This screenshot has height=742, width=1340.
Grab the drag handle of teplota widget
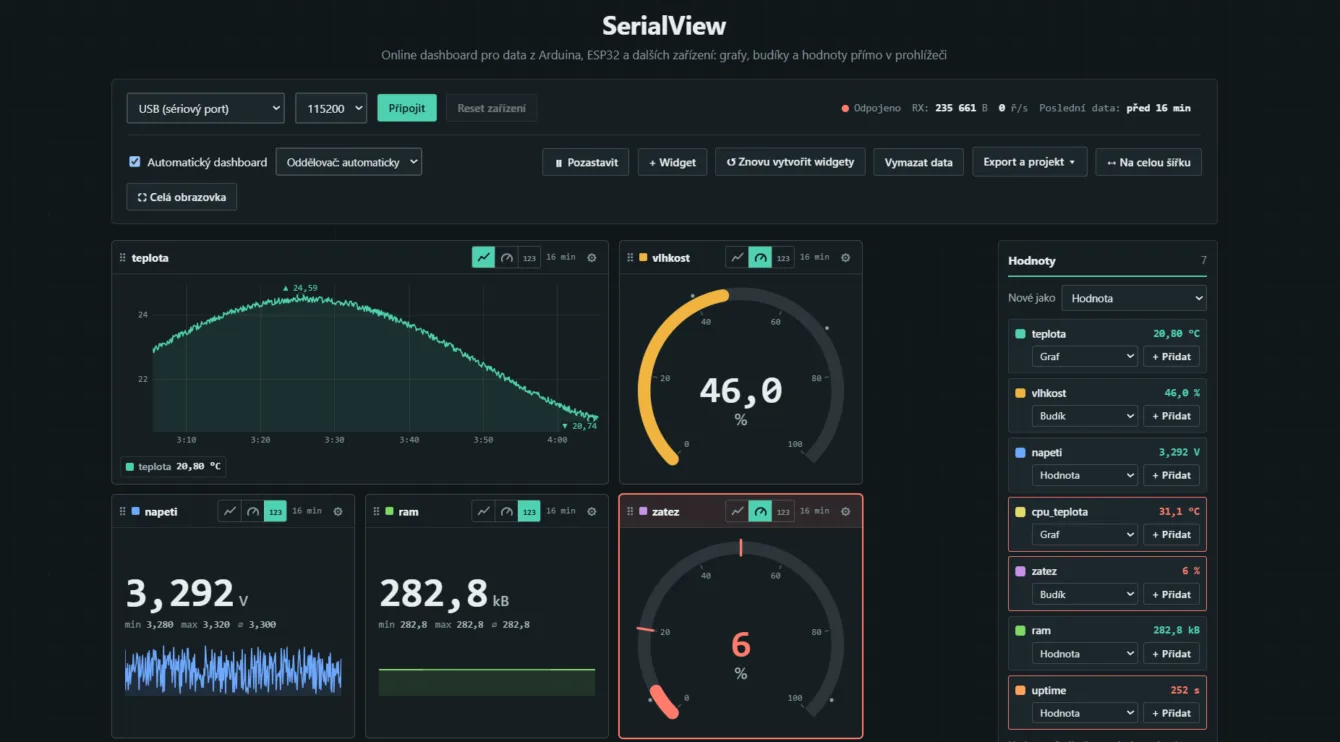tap(123, 258)
